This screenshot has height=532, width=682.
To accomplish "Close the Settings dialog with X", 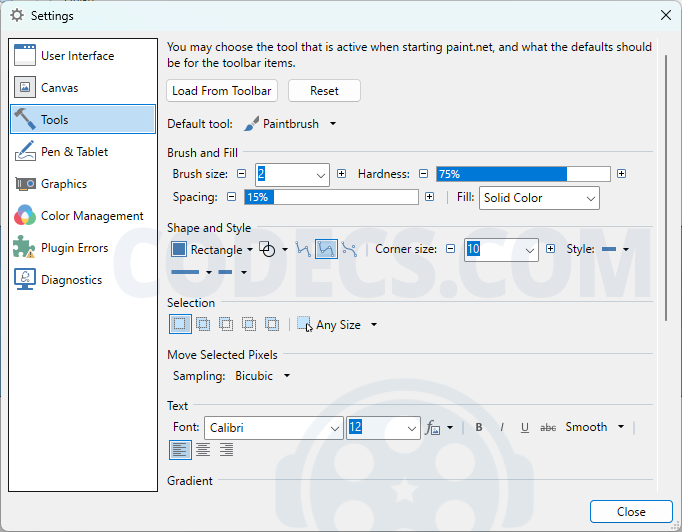I will pos(665,15).
